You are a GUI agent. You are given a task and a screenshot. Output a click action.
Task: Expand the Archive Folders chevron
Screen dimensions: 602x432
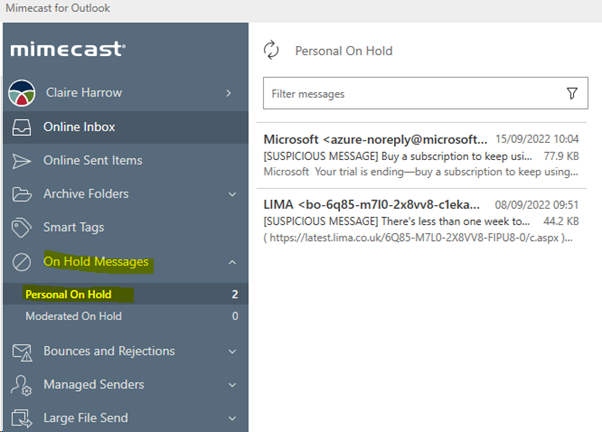pos(232,194)
